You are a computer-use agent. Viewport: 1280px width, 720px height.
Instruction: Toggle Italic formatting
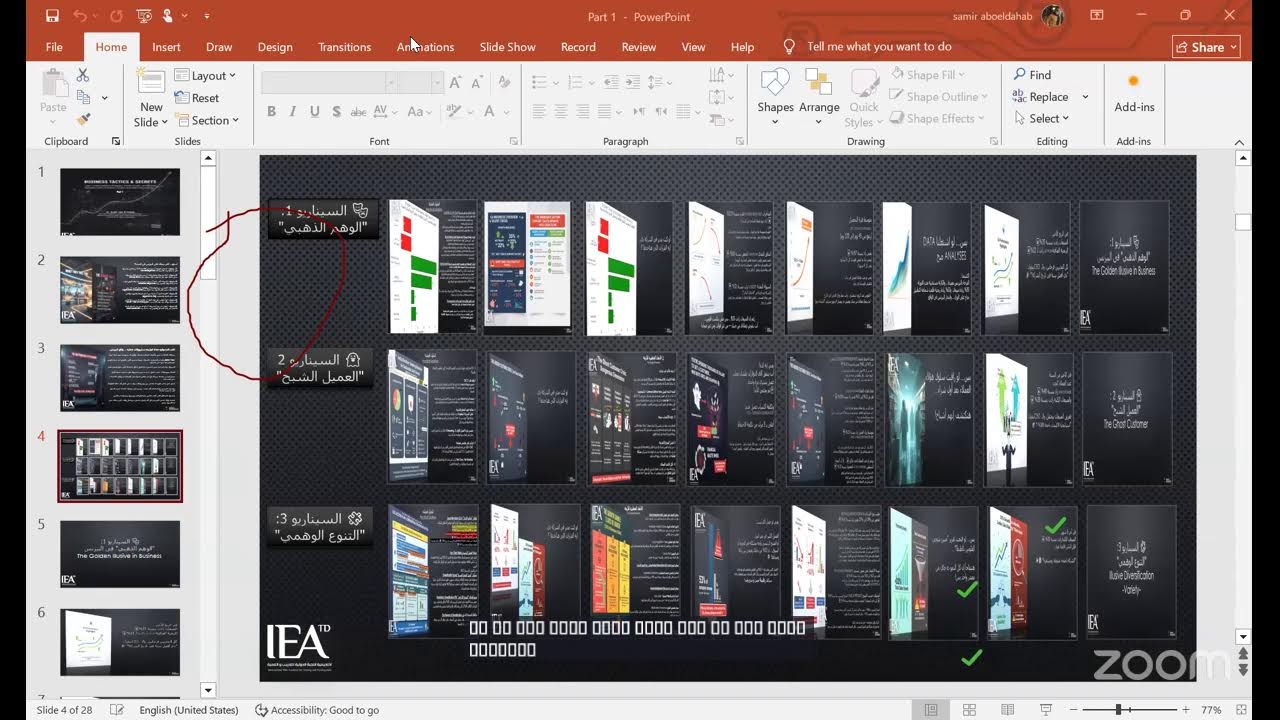click(x=293, y=112)
